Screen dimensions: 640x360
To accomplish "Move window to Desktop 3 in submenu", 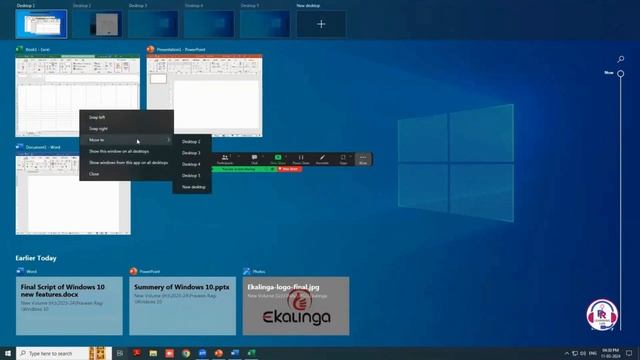I will [192, 153].
